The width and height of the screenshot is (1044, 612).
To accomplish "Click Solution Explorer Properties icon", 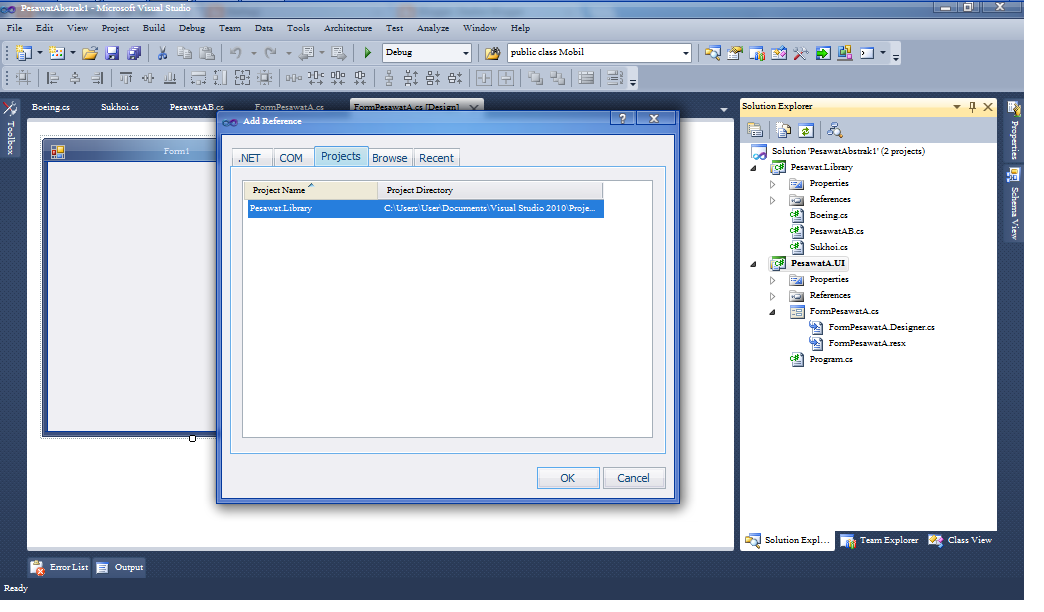I will click(754, 130).
